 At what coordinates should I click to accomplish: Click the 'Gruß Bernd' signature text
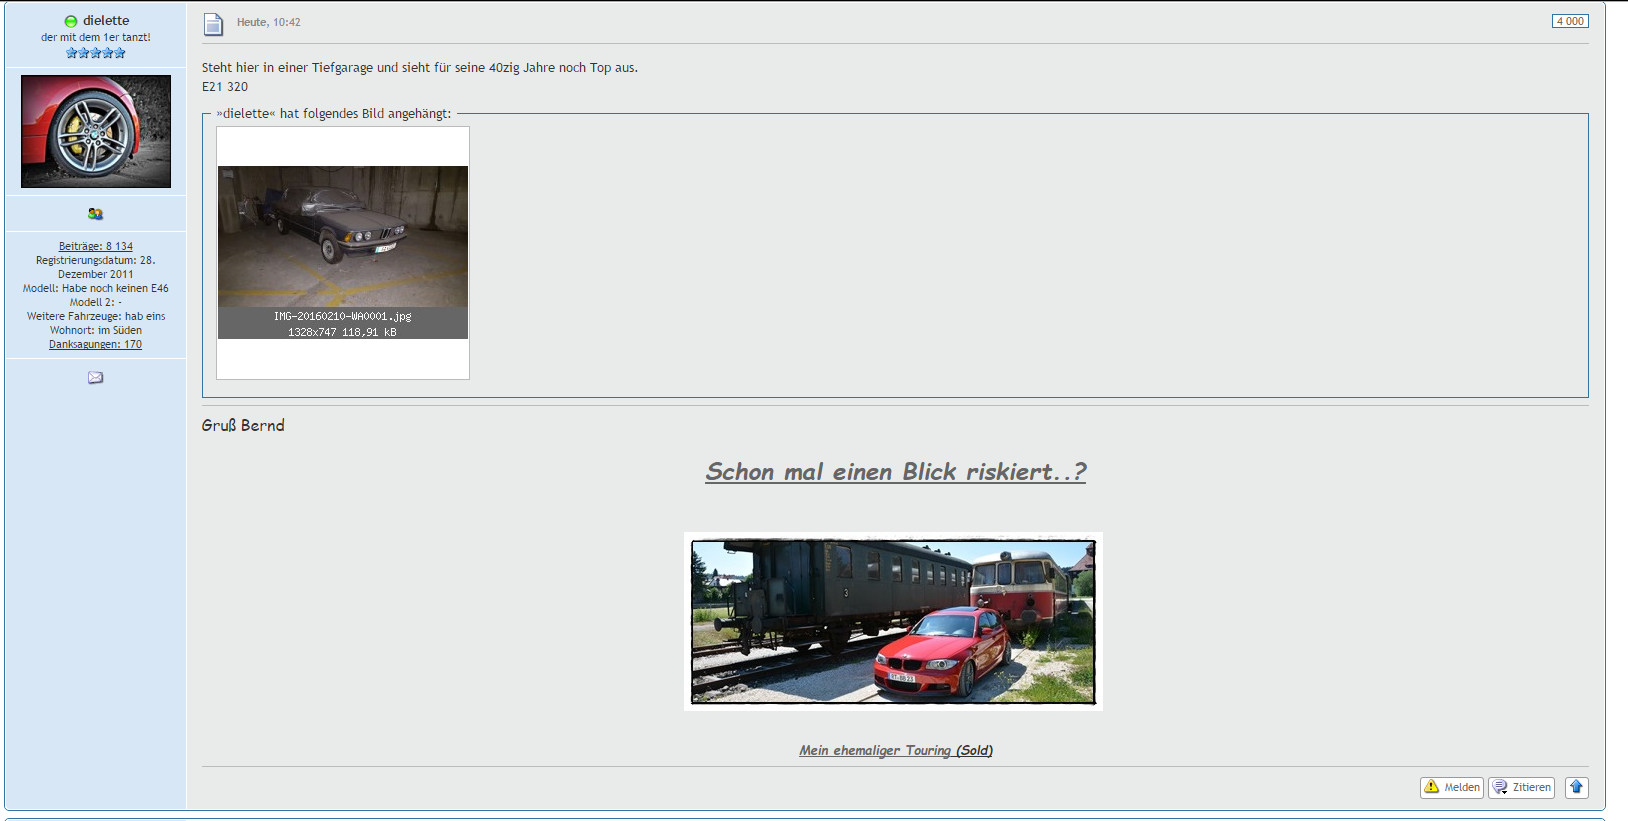pos(243,426)
